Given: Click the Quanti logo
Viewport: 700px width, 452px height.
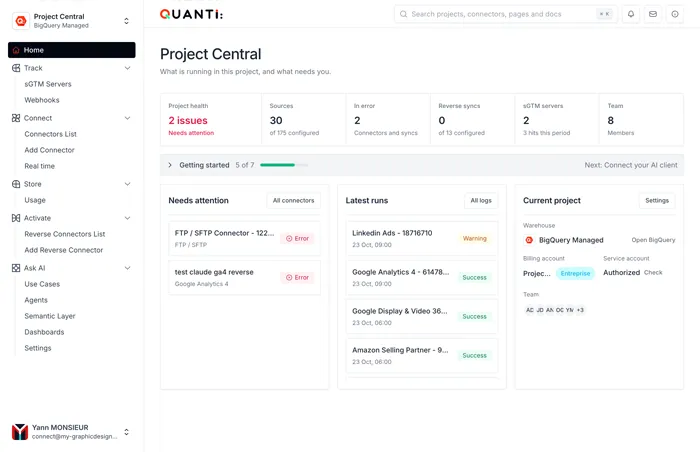Looking at the screenshot, I should pos(192,14).
